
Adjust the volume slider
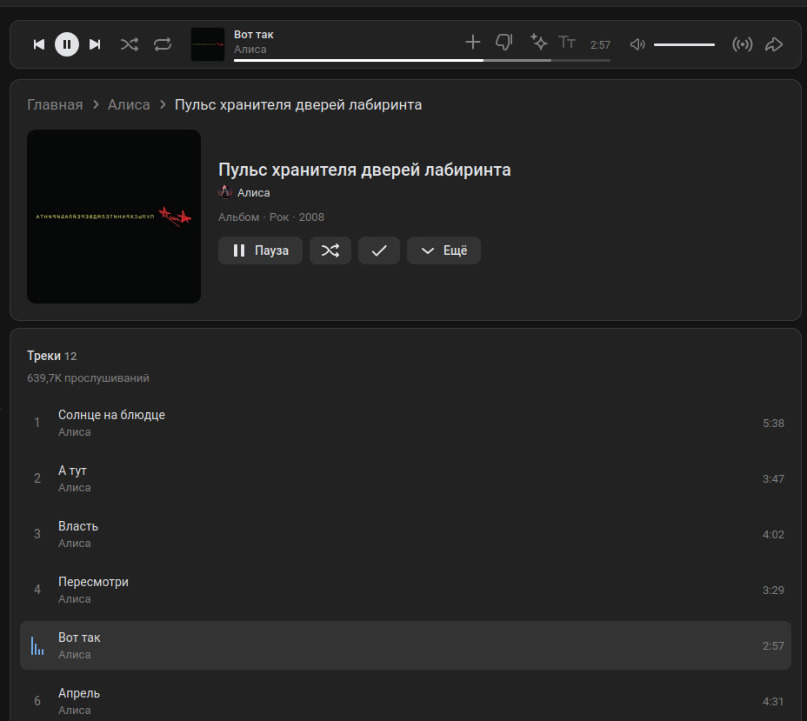coord(684,44)
